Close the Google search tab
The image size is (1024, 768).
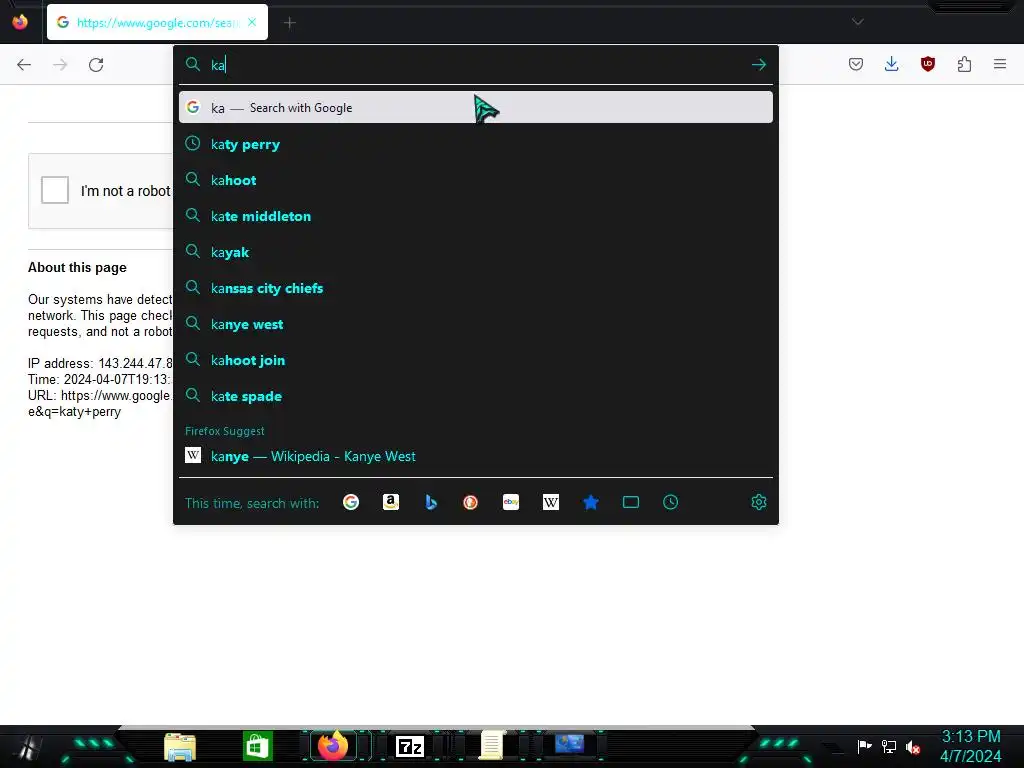(252, 22)
